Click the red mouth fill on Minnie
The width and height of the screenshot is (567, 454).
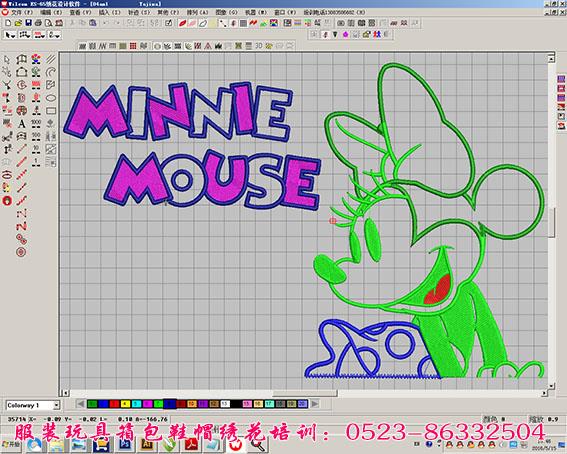click(438, 289)
